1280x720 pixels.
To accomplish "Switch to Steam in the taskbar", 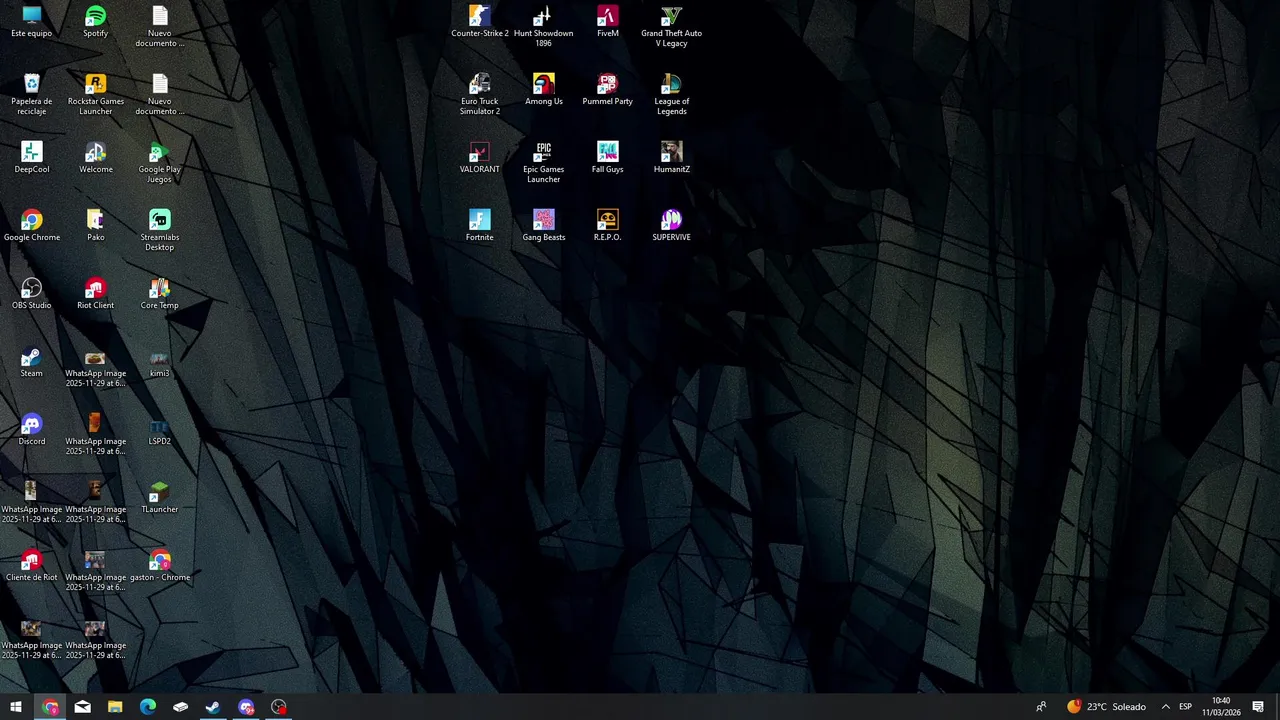I will (x=213, y=707).
